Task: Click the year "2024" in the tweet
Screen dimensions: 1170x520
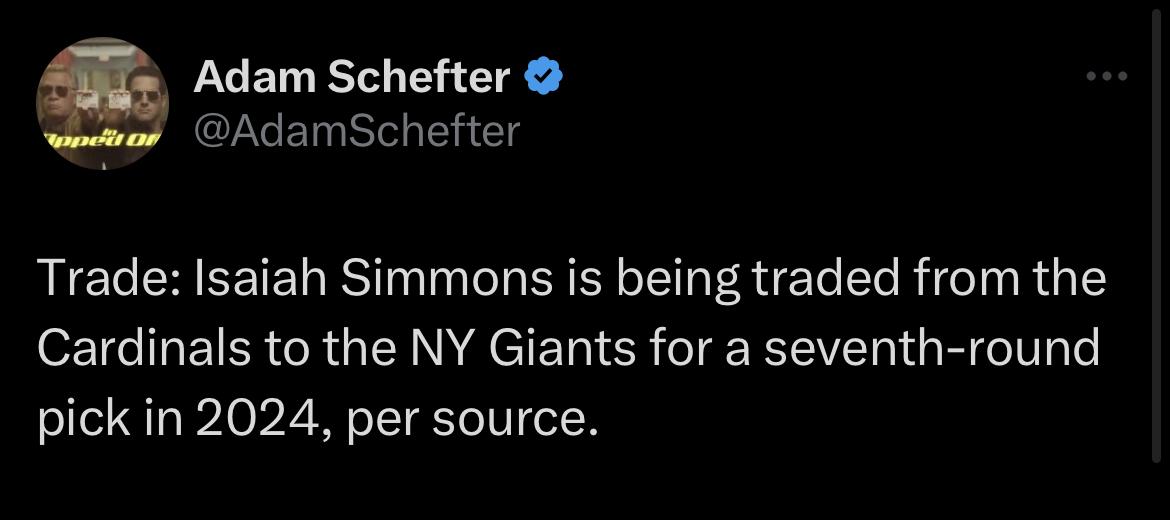Action: (260, 420)
